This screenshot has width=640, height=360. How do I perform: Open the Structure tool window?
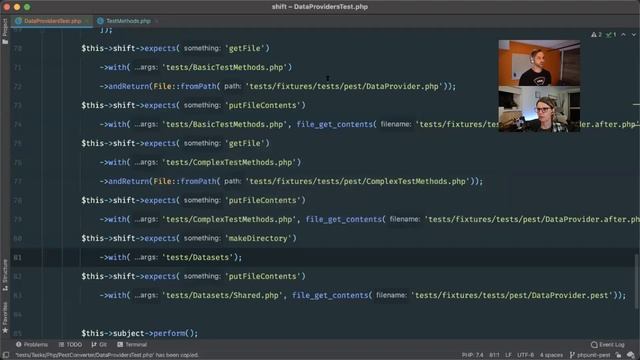[x=5, y=276]
